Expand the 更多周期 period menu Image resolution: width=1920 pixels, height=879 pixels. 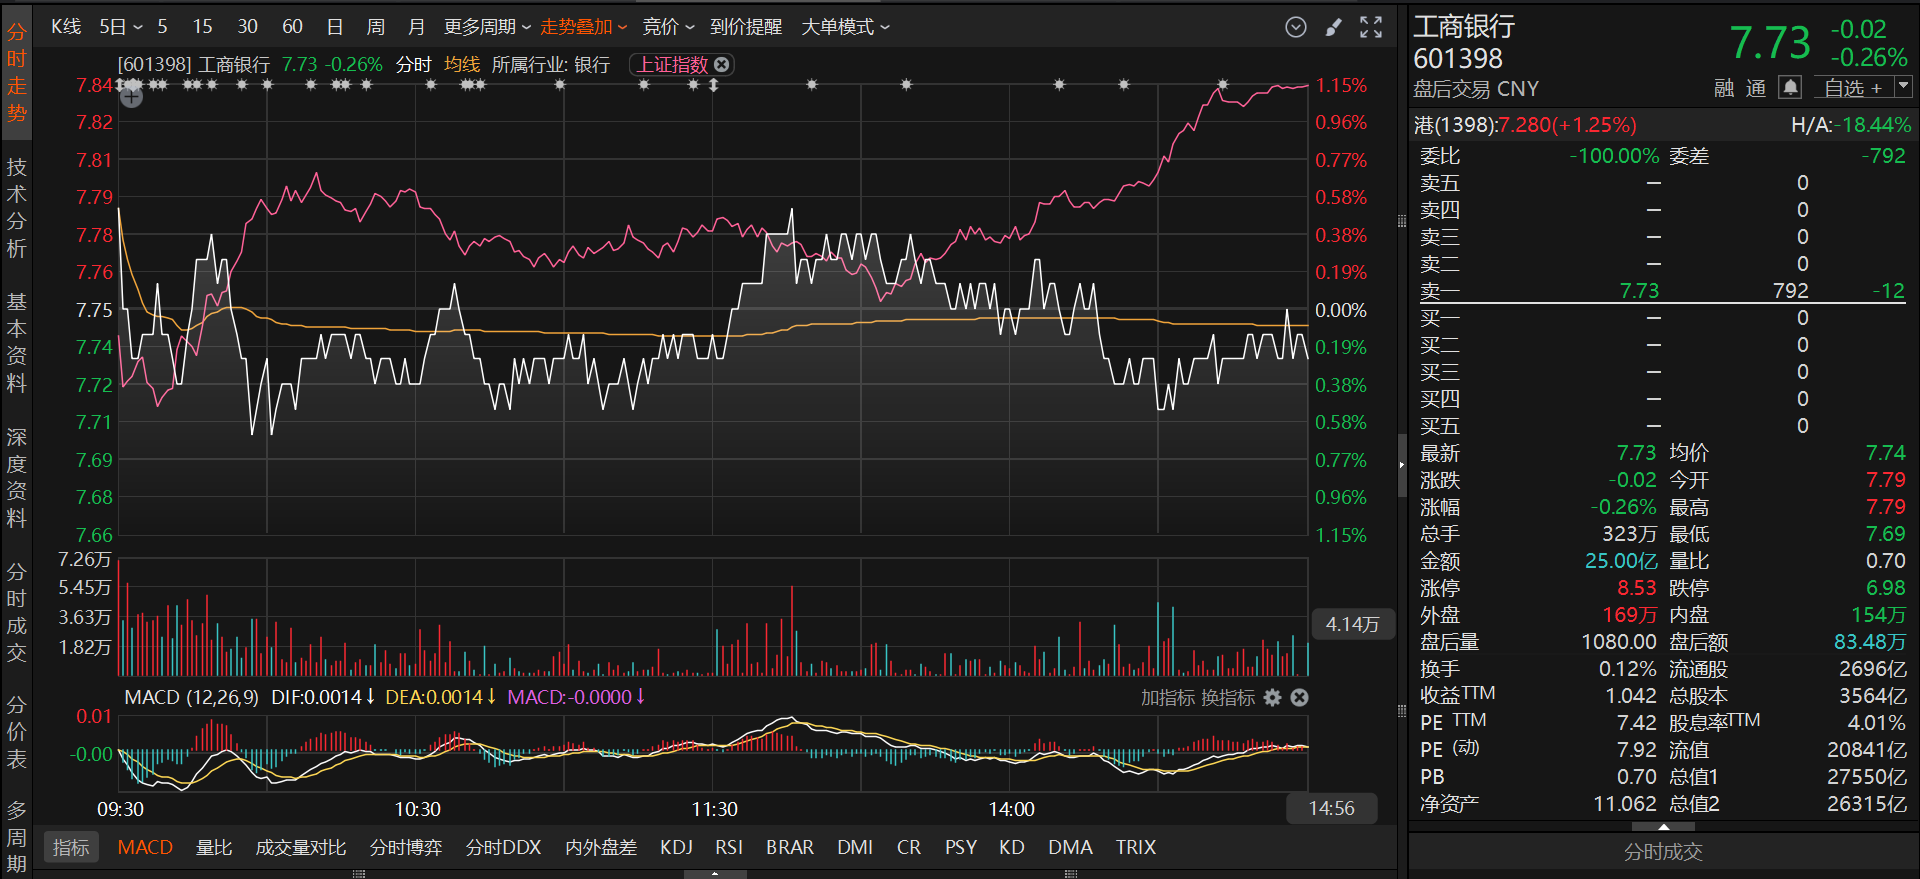coord(487,27)
